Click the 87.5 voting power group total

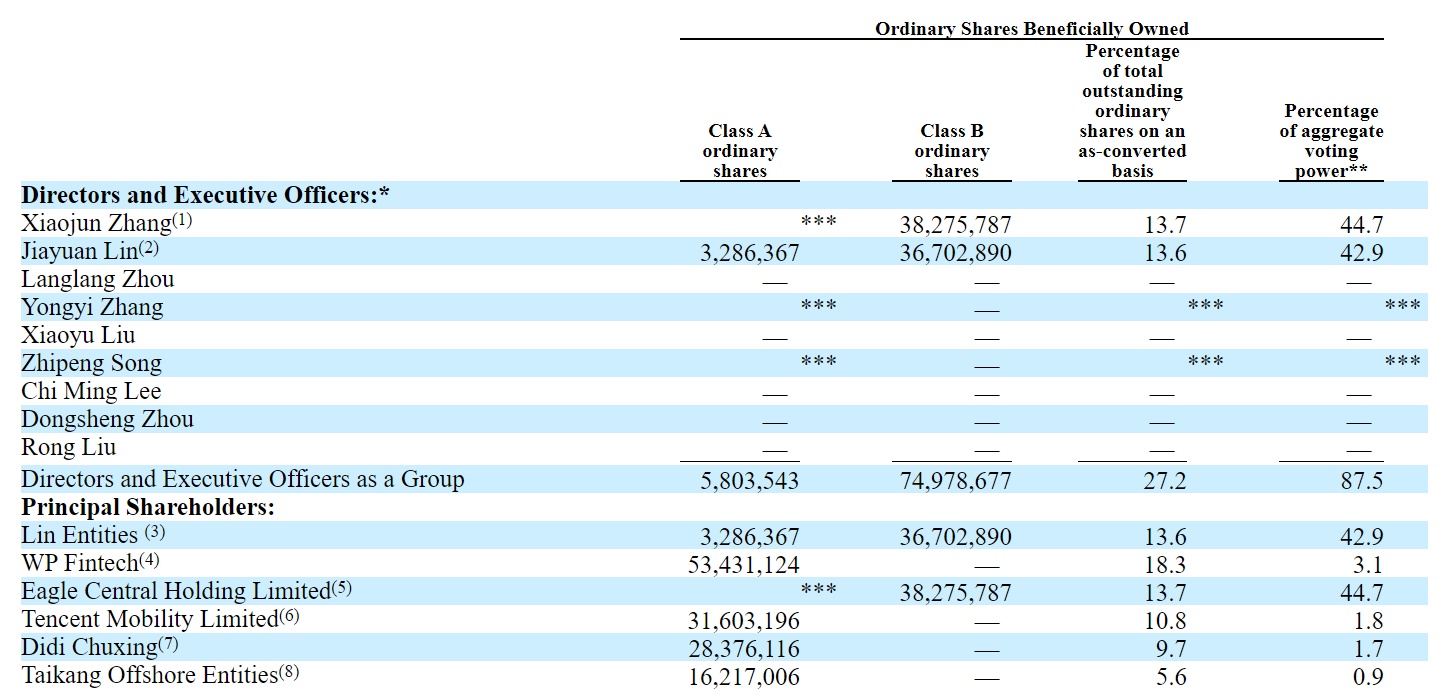click(x=1361, y=482)
